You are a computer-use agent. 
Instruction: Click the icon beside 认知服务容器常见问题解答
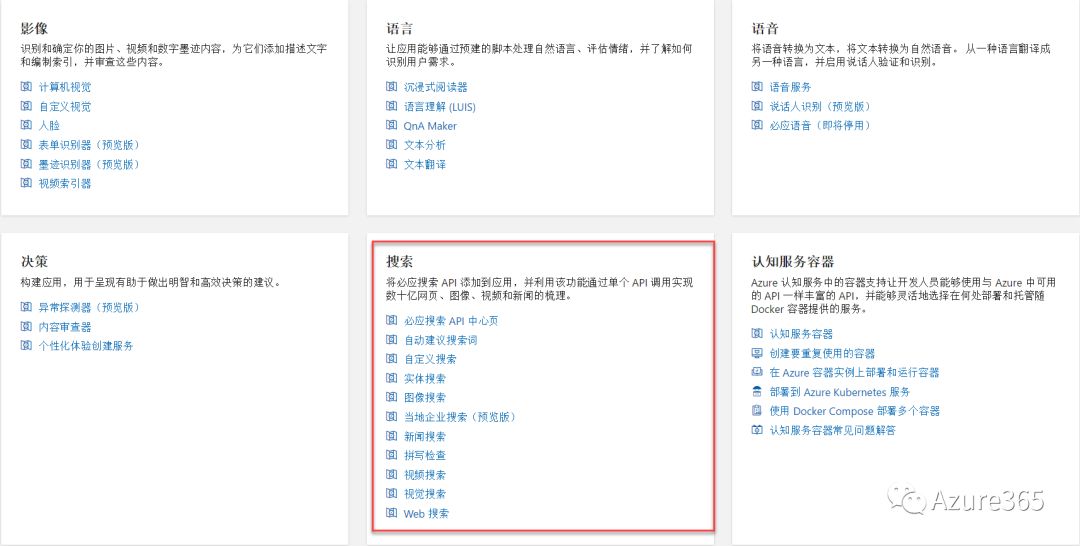pos(757,430)
